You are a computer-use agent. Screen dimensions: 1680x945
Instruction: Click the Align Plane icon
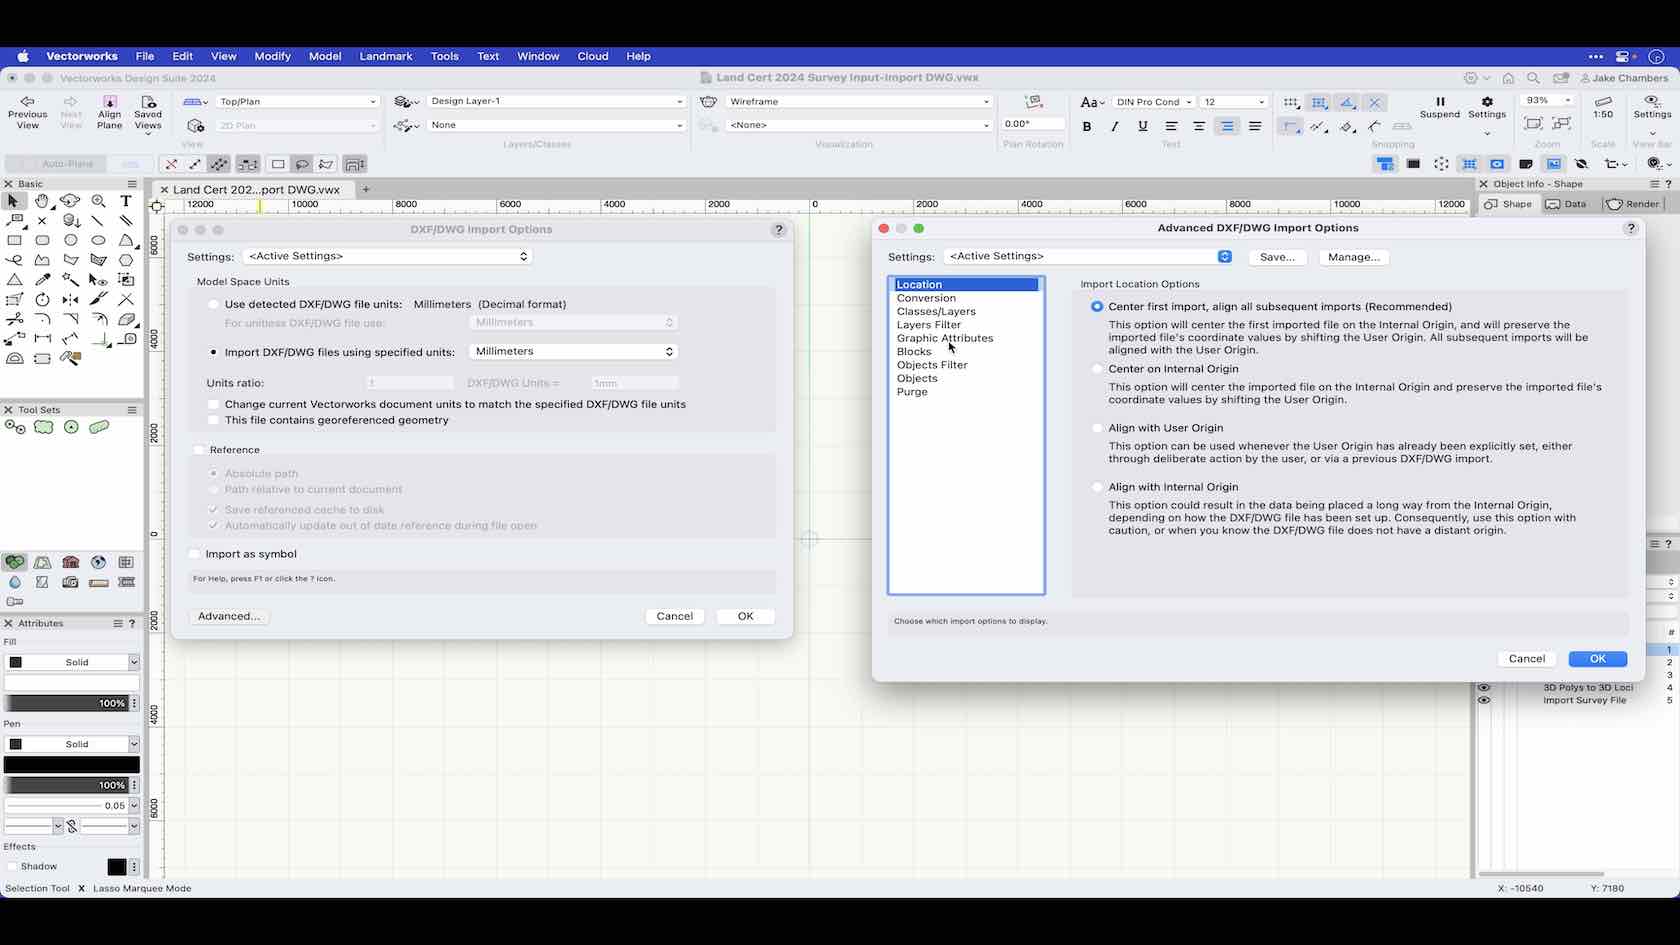(x=110, y=102)
